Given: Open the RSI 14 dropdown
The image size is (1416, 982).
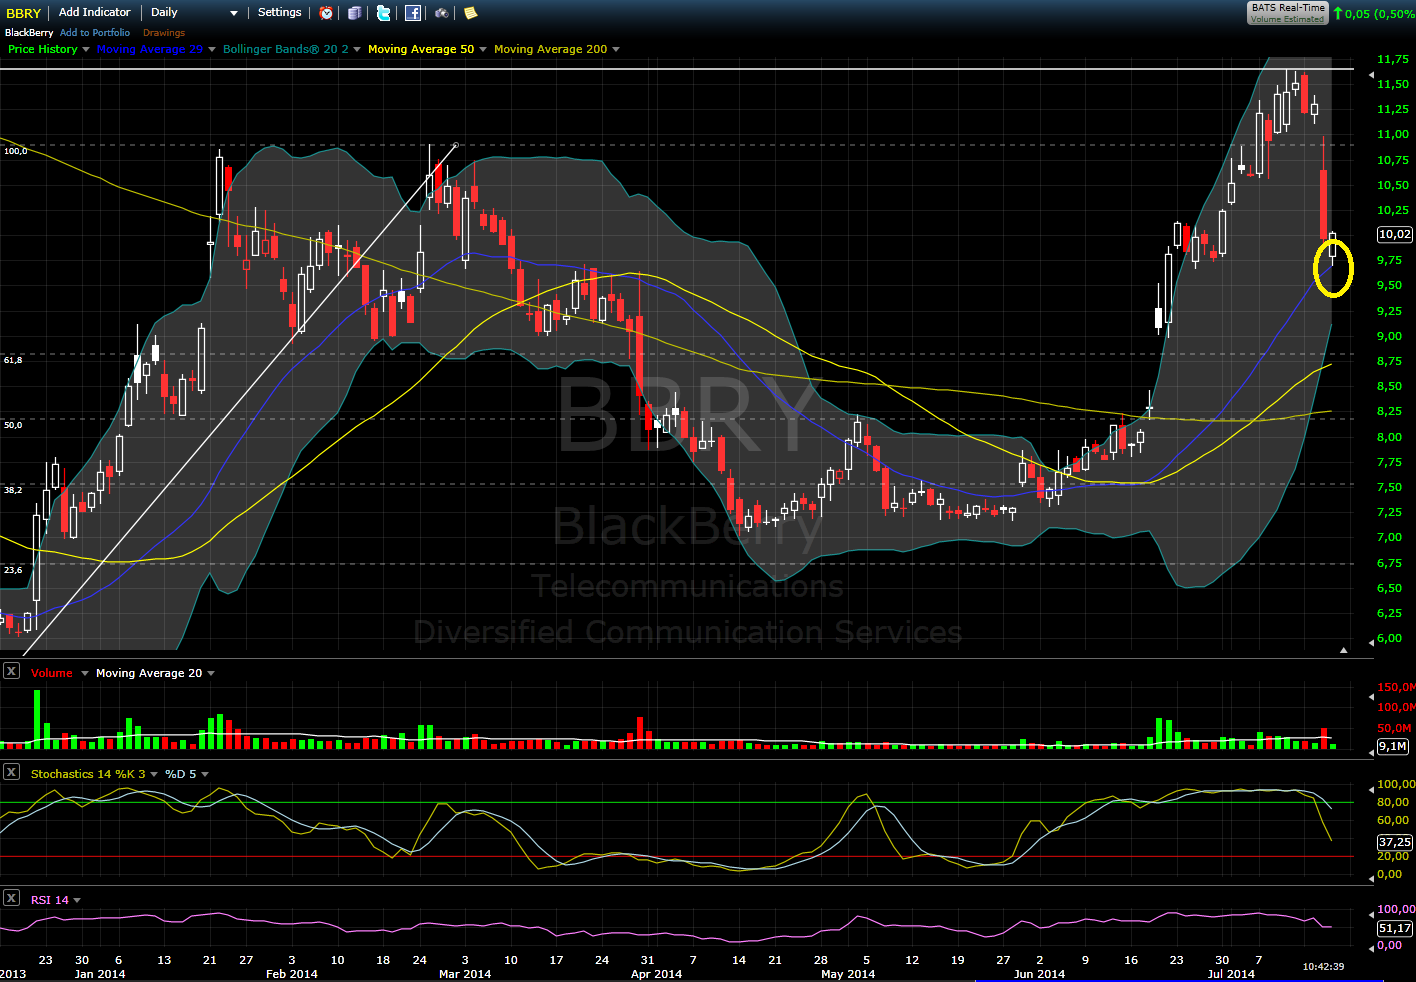Looking at the screenshot, I should pyautogui.click(x=77, y=901).
